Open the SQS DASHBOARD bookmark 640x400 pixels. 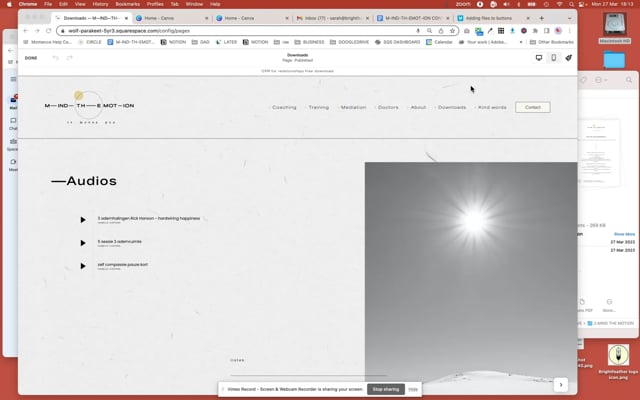(397, 42)
